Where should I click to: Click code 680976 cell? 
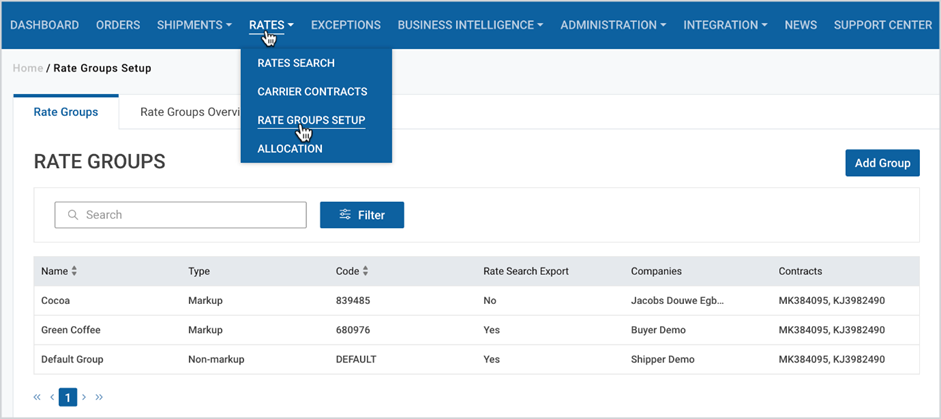353,330
